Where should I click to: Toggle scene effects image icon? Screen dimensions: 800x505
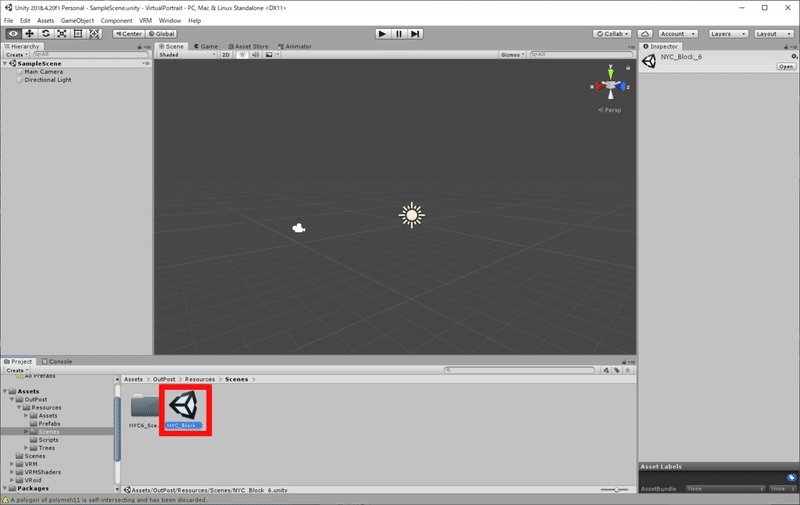(x=269, y=55)
